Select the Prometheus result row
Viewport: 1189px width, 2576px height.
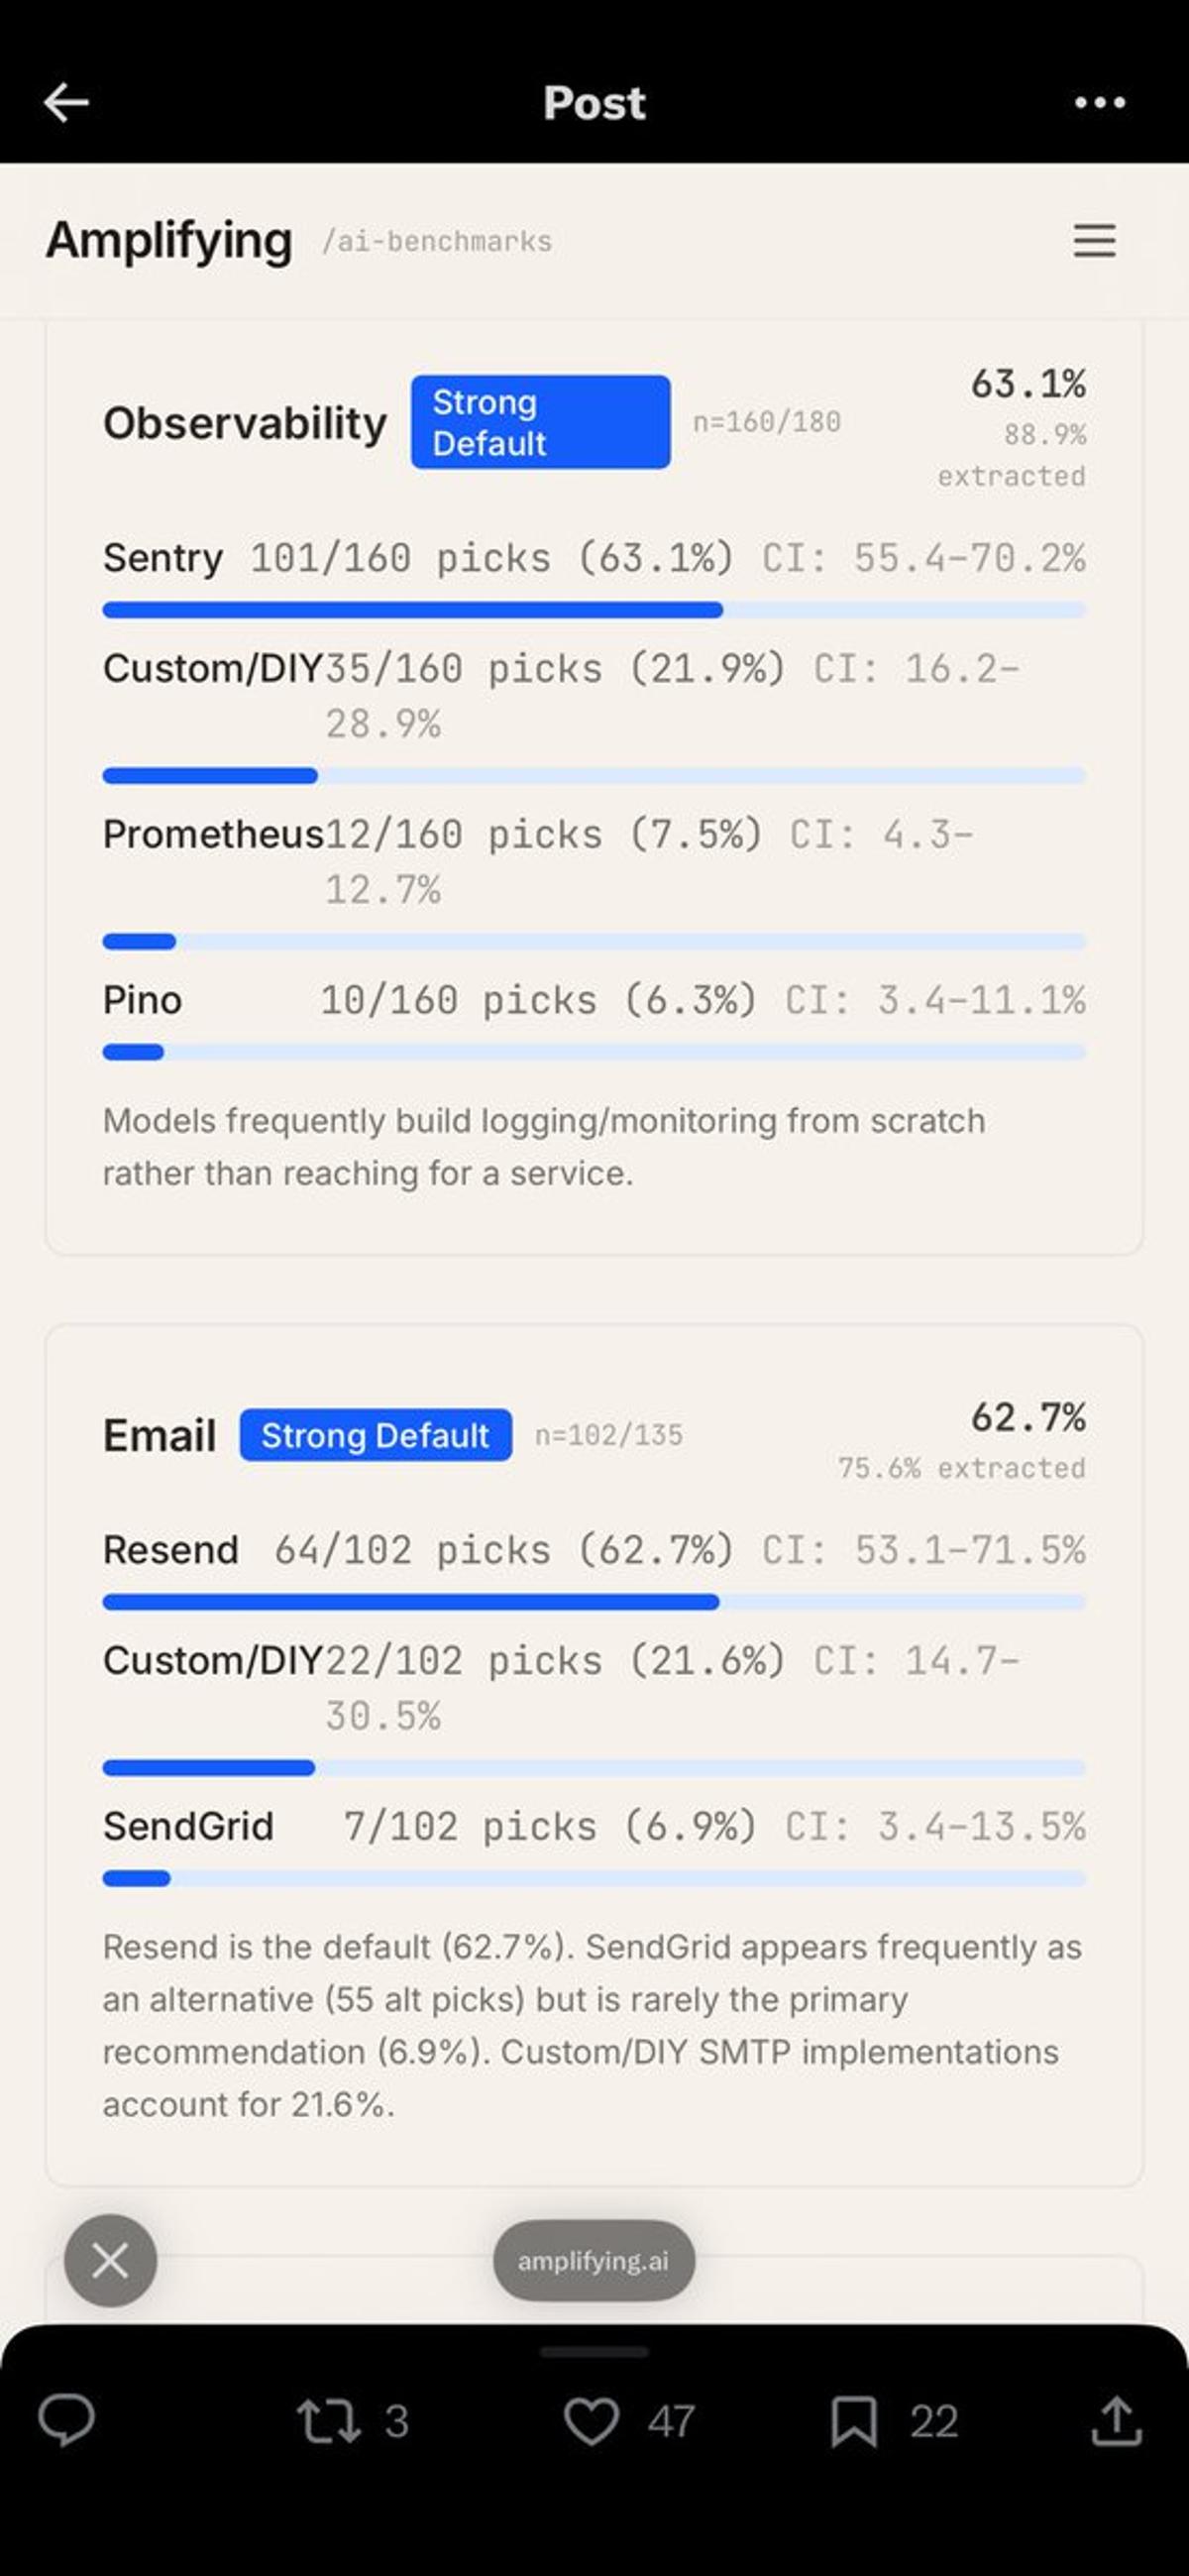(593, 860)
